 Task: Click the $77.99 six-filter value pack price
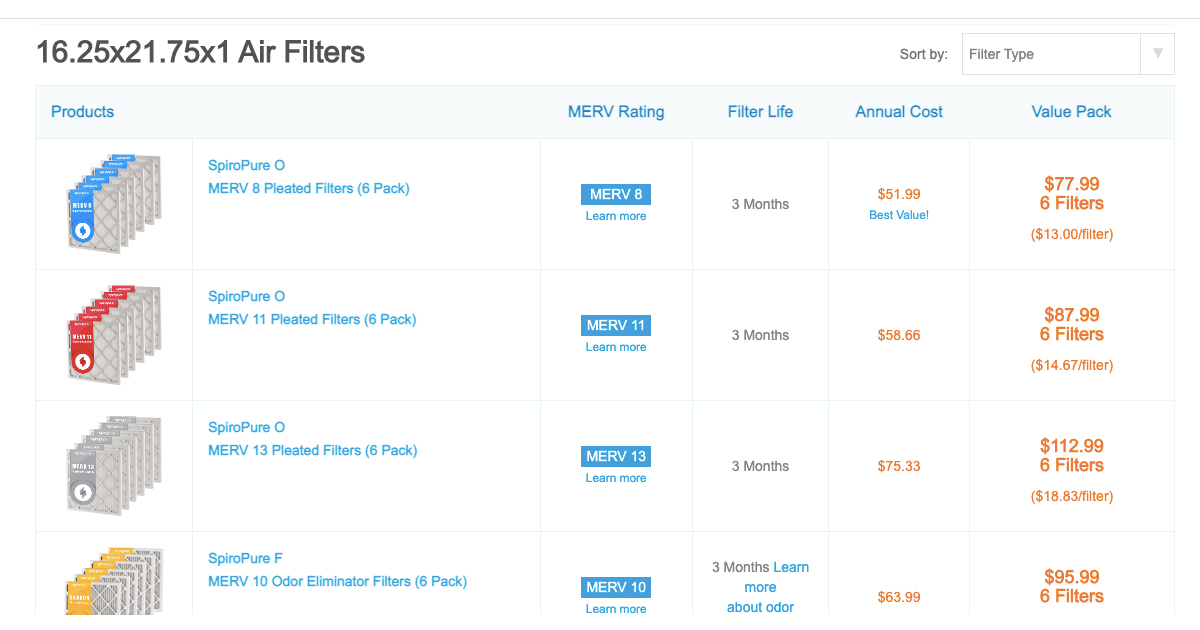pyautogui.click(x=1071, y=184)
